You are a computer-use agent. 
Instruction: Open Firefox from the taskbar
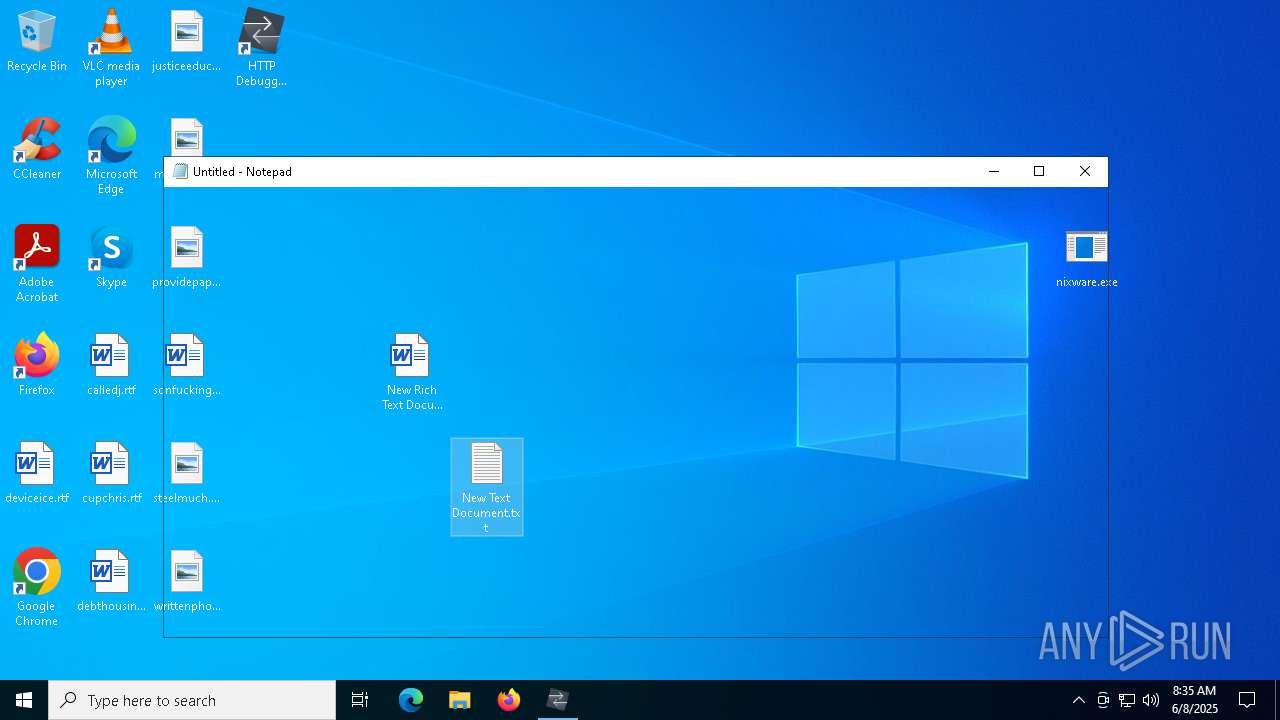(509, 700)
